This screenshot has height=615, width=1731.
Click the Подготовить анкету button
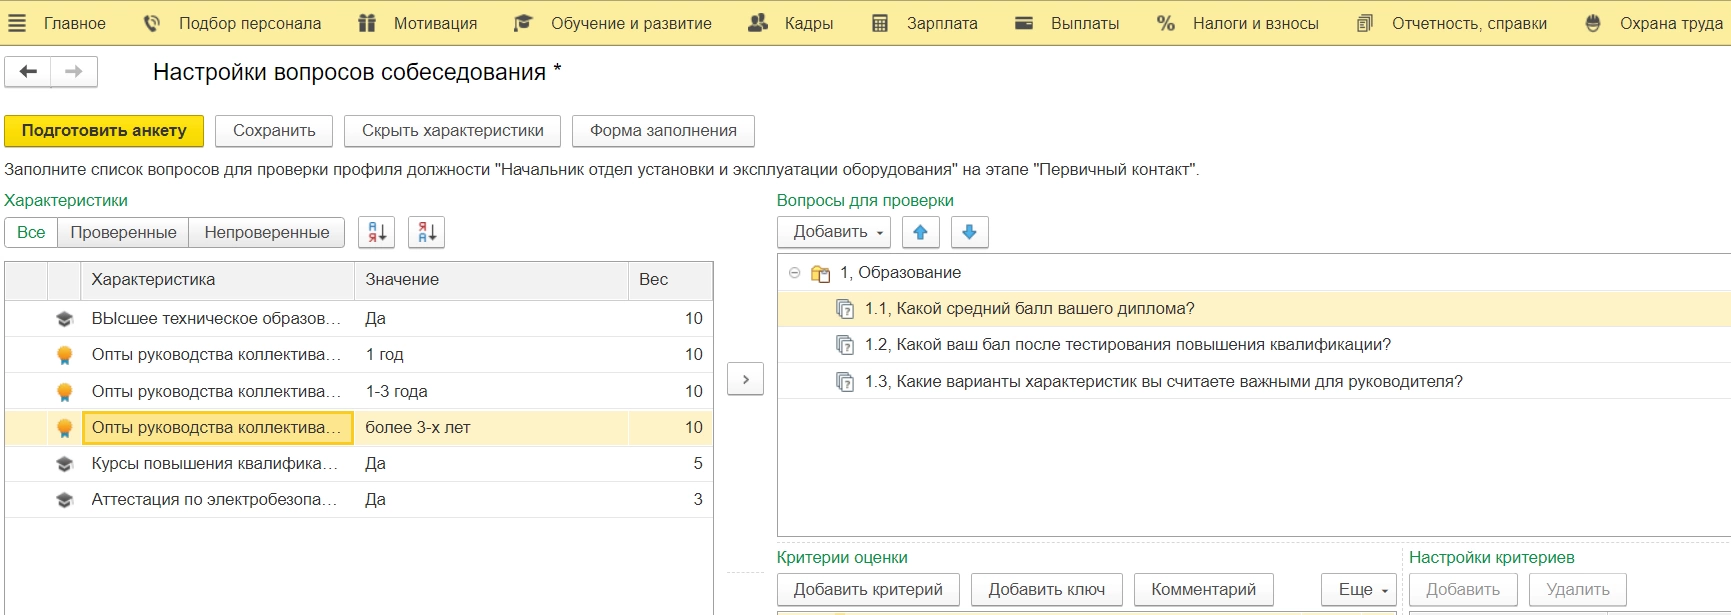pyautogui.click(x=104, y=131)
